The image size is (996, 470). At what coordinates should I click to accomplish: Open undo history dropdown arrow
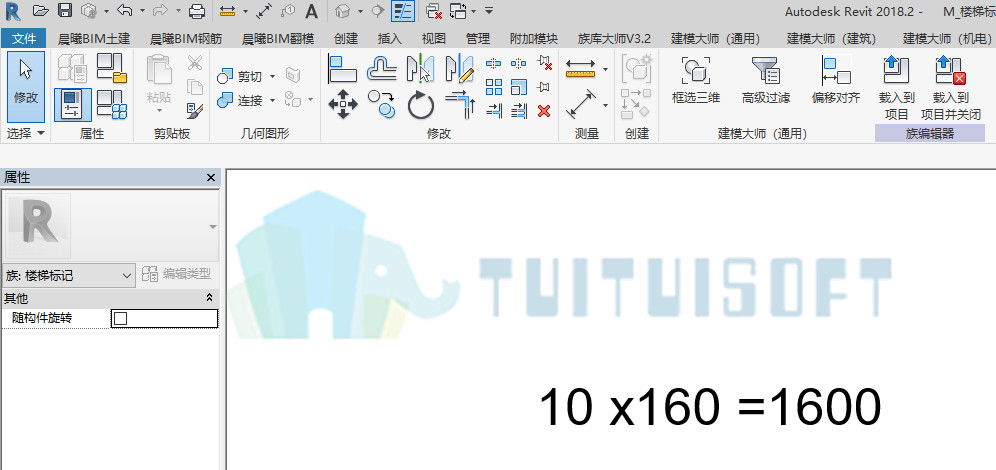click(142, 11)
